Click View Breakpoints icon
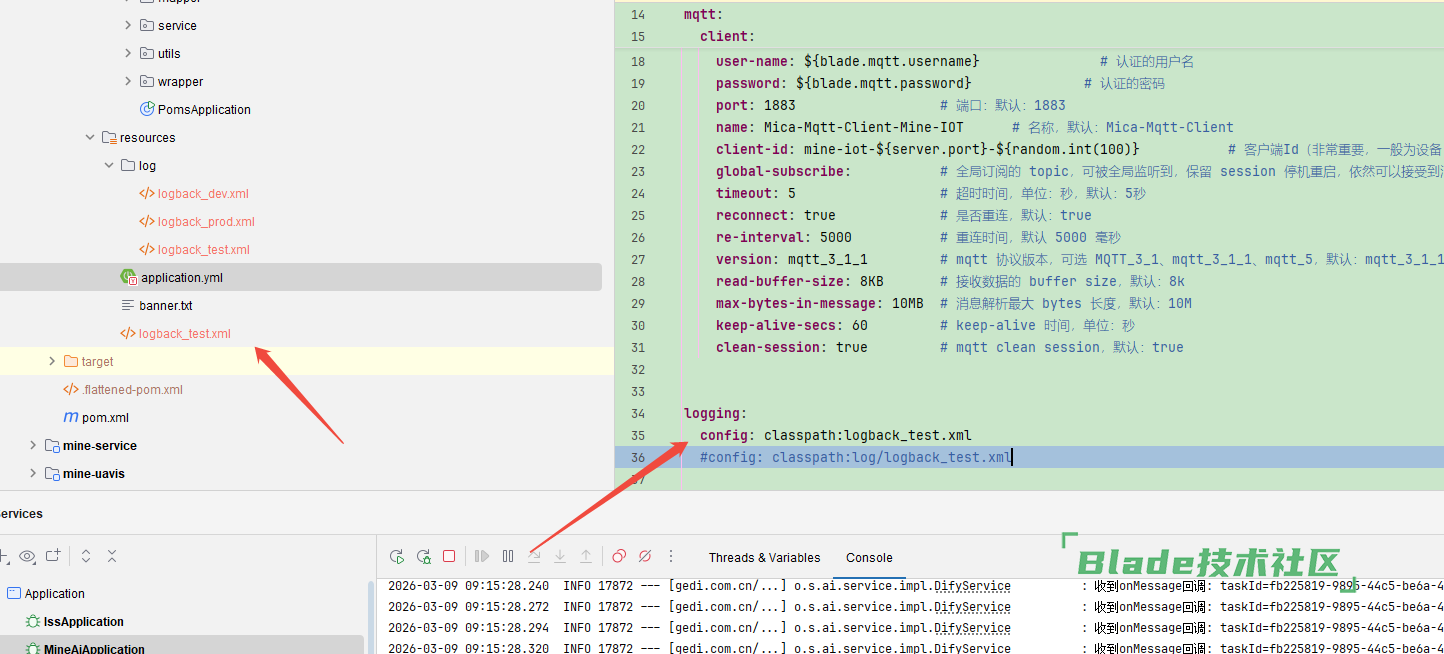 619,557
